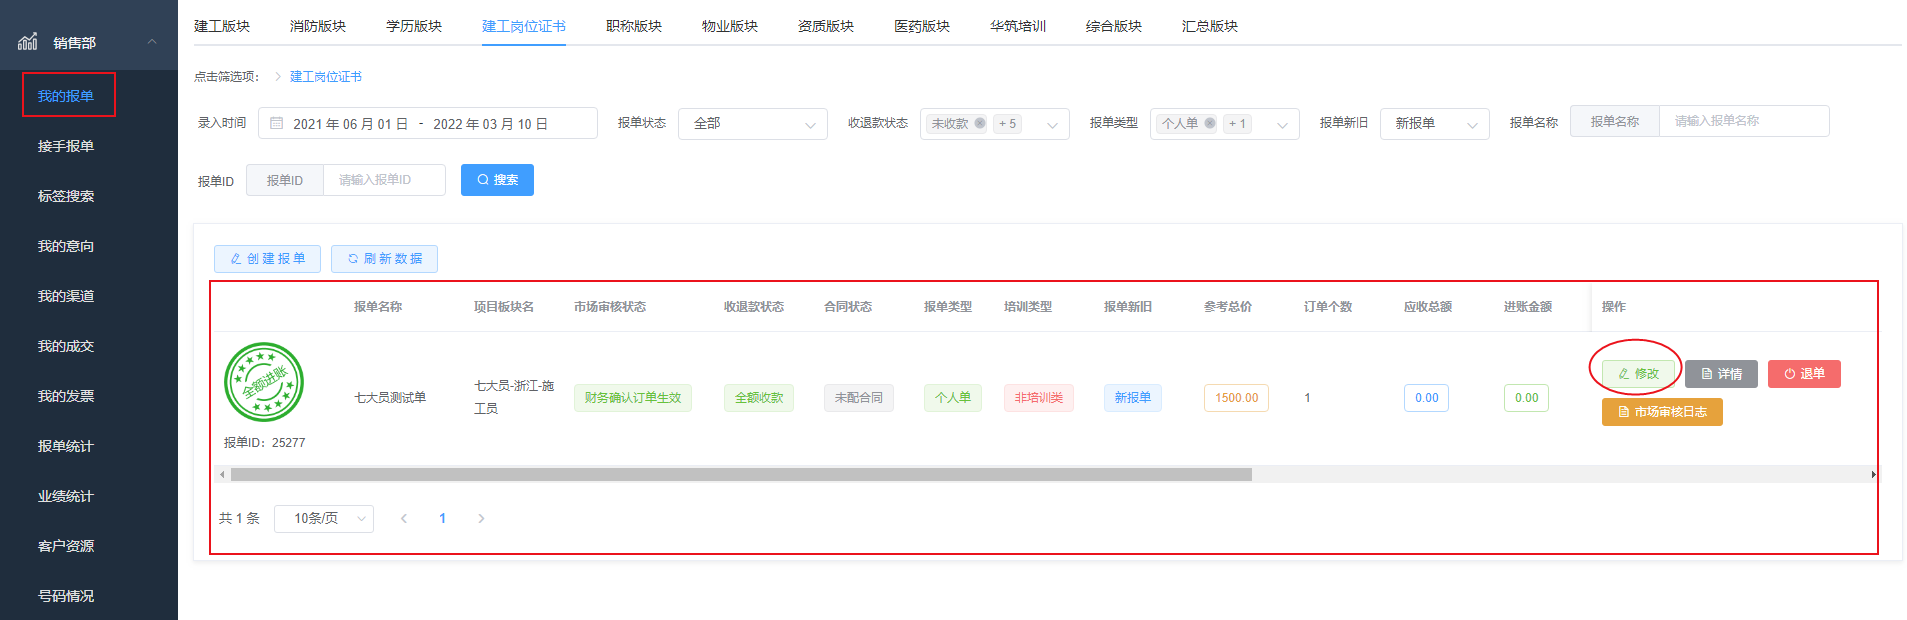
Task: Click the 销售部 chart icon in sidebar
Action: [28, 42]
